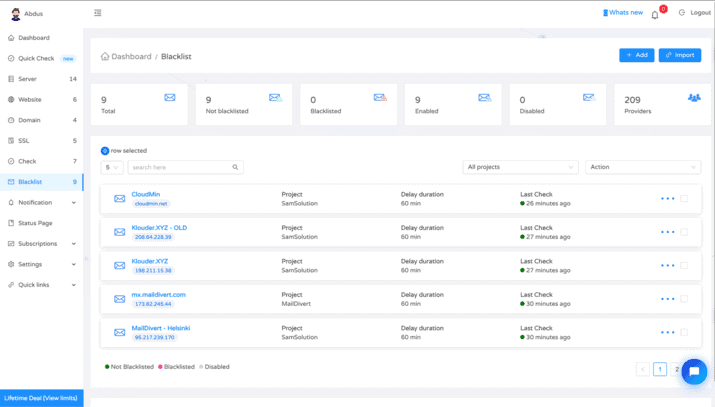This screenshot has width=715, height=407.
Task: Expand the Settings sidebar menu
Action: pos(42,264)
